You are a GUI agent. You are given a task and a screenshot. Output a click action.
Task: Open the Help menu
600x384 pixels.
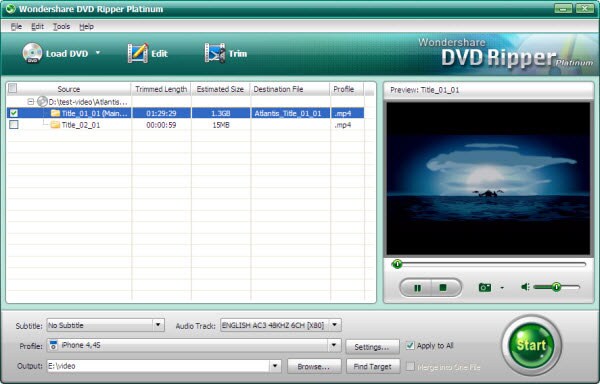click(x=86, y=26)
